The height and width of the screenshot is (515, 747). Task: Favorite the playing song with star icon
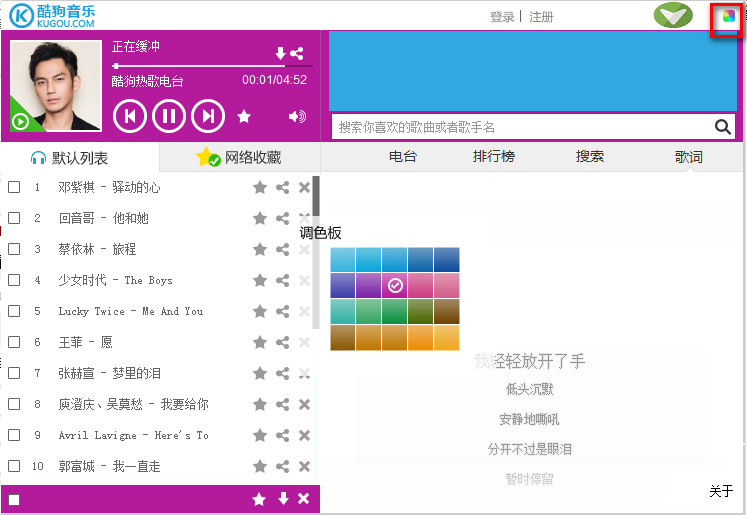point(244,116)
